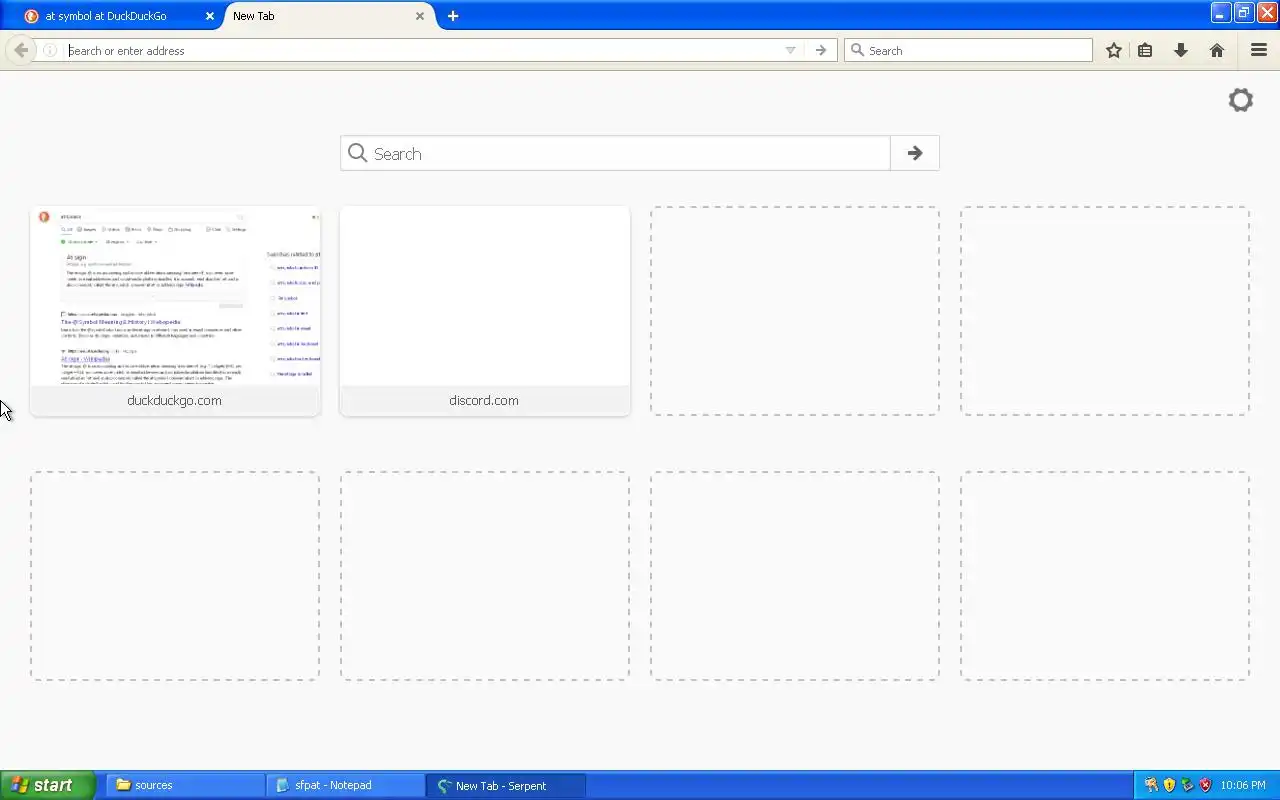Screen dimensions: 1280x800
Task: Open a new tab with plus button
Action: pos(453,16)
